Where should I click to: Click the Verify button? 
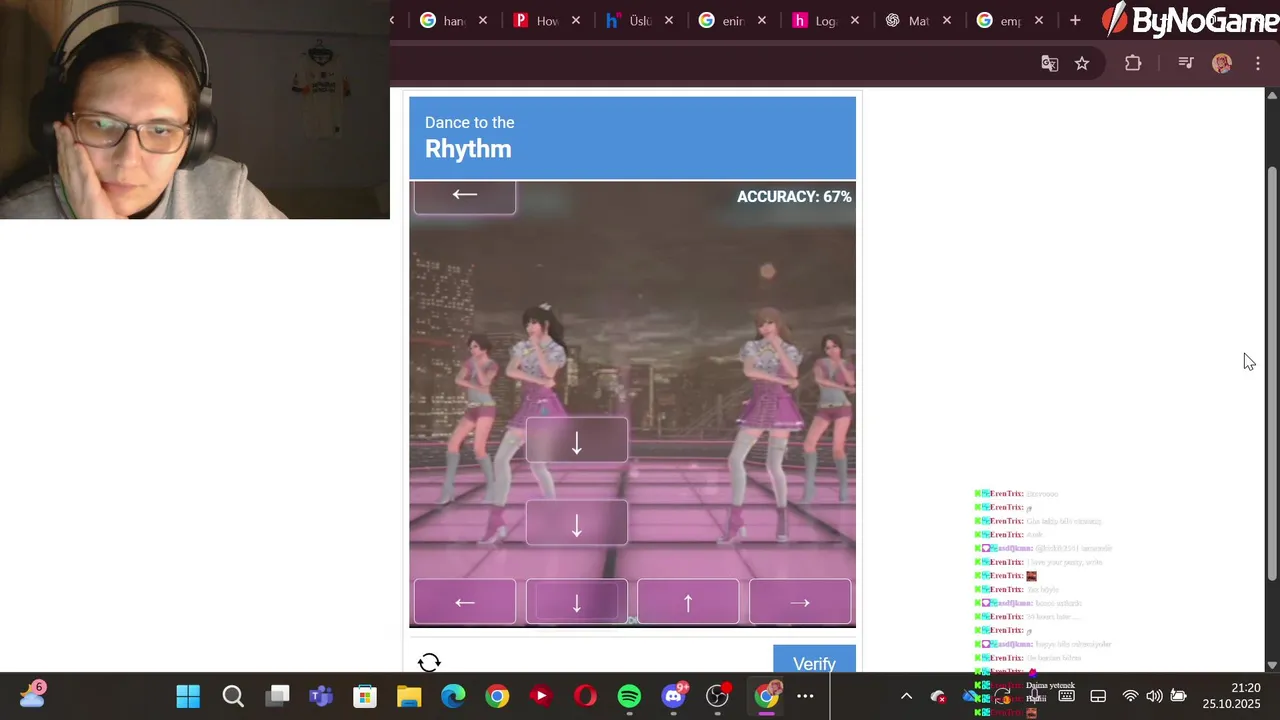[814, 661]
